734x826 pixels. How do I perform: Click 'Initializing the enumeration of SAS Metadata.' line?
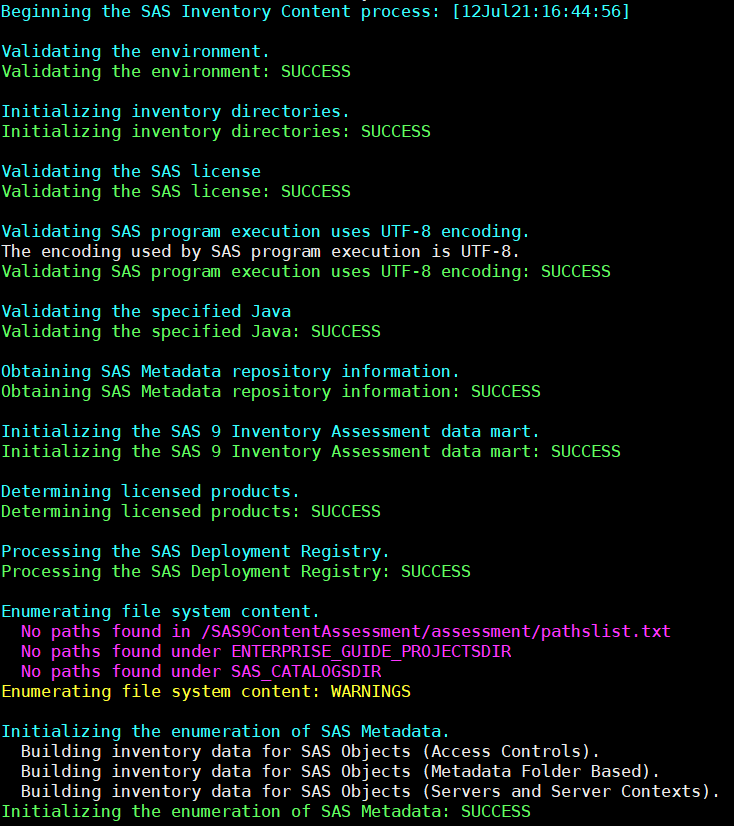pyautogui.click(x=225, y=732)
